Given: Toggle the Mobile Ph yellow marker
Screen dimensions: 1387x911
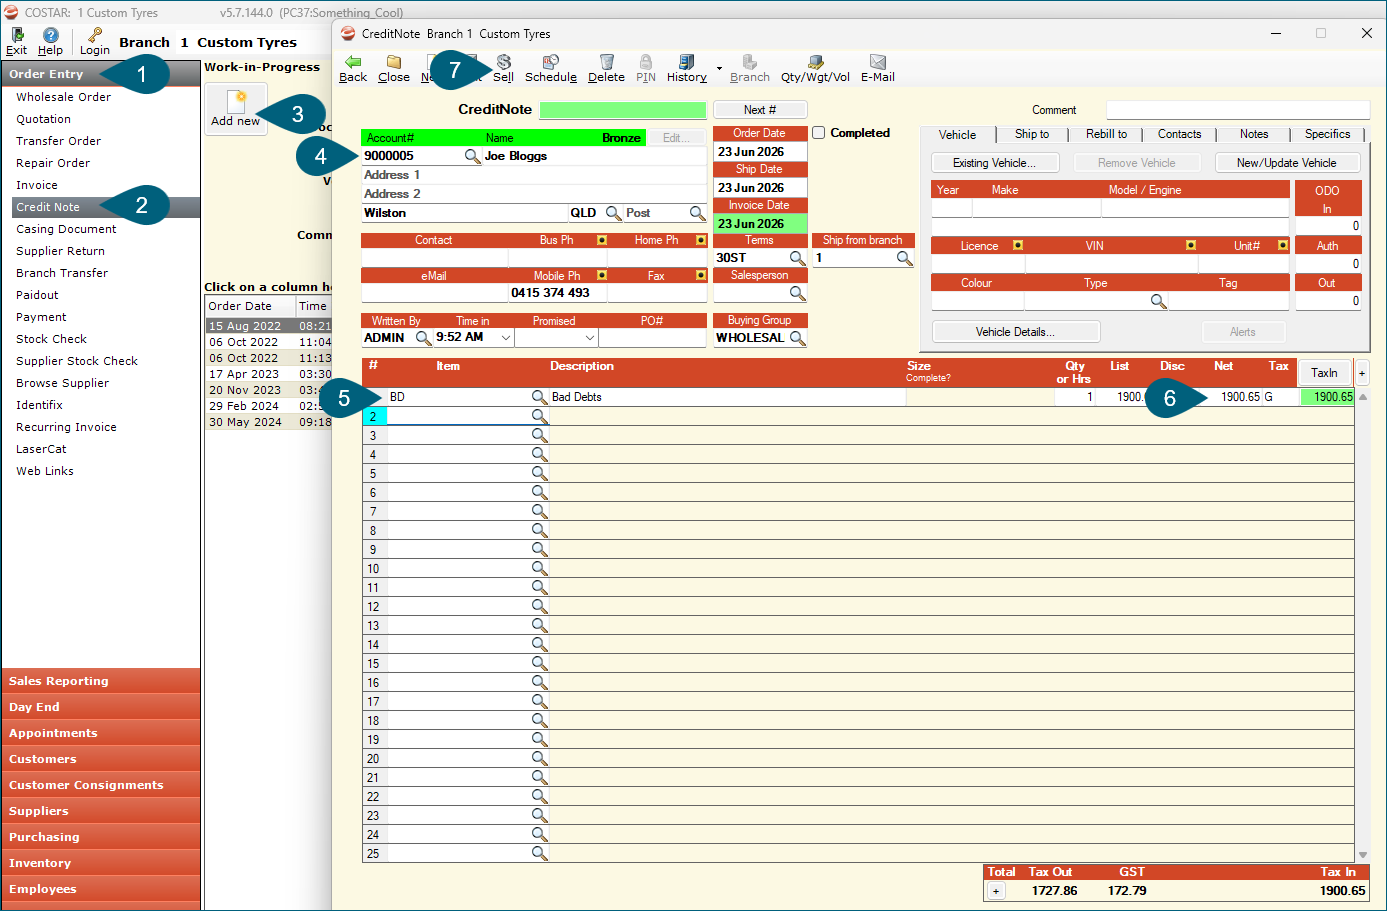Looking at the screenshot, I should [x=602, y=275].
